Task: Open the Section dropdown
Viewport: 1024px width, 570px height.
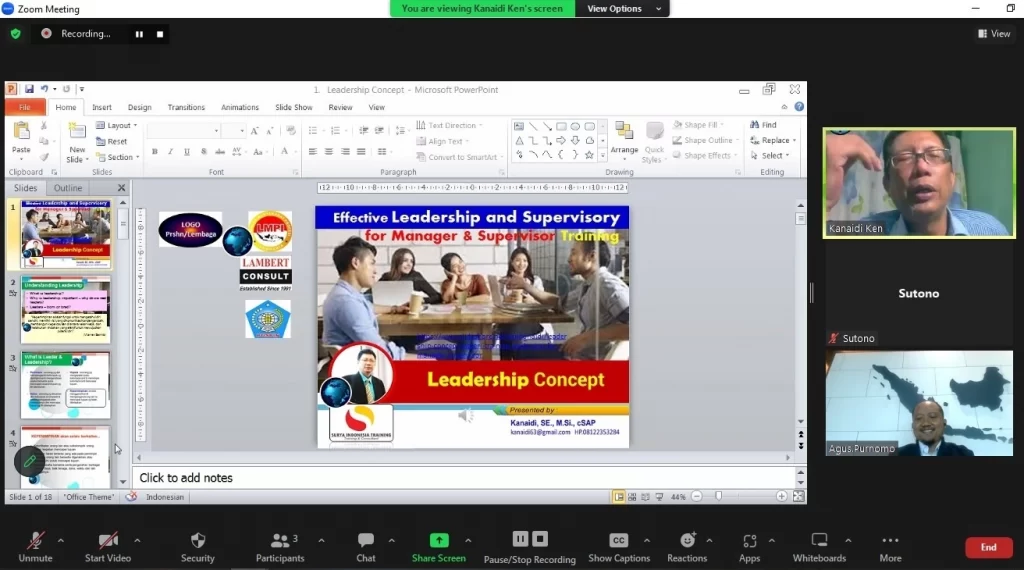Action: pyautogui.click(x=118, y=157)
